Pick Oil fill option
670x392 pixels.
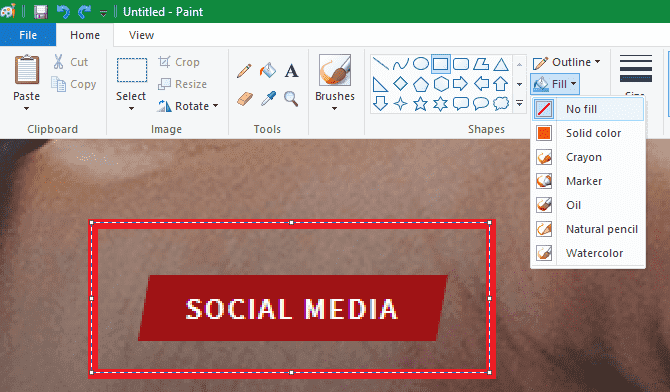click(588, 205)
